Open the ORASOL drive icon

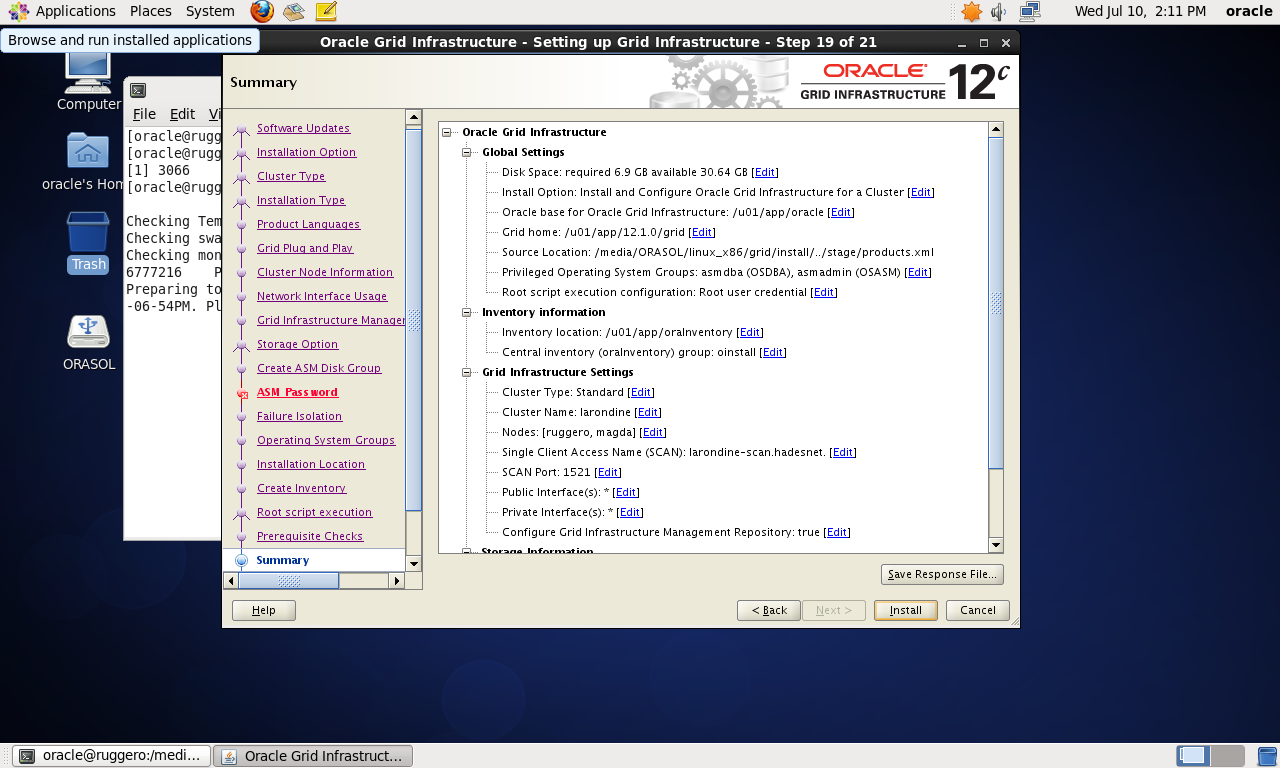(88, 333)
